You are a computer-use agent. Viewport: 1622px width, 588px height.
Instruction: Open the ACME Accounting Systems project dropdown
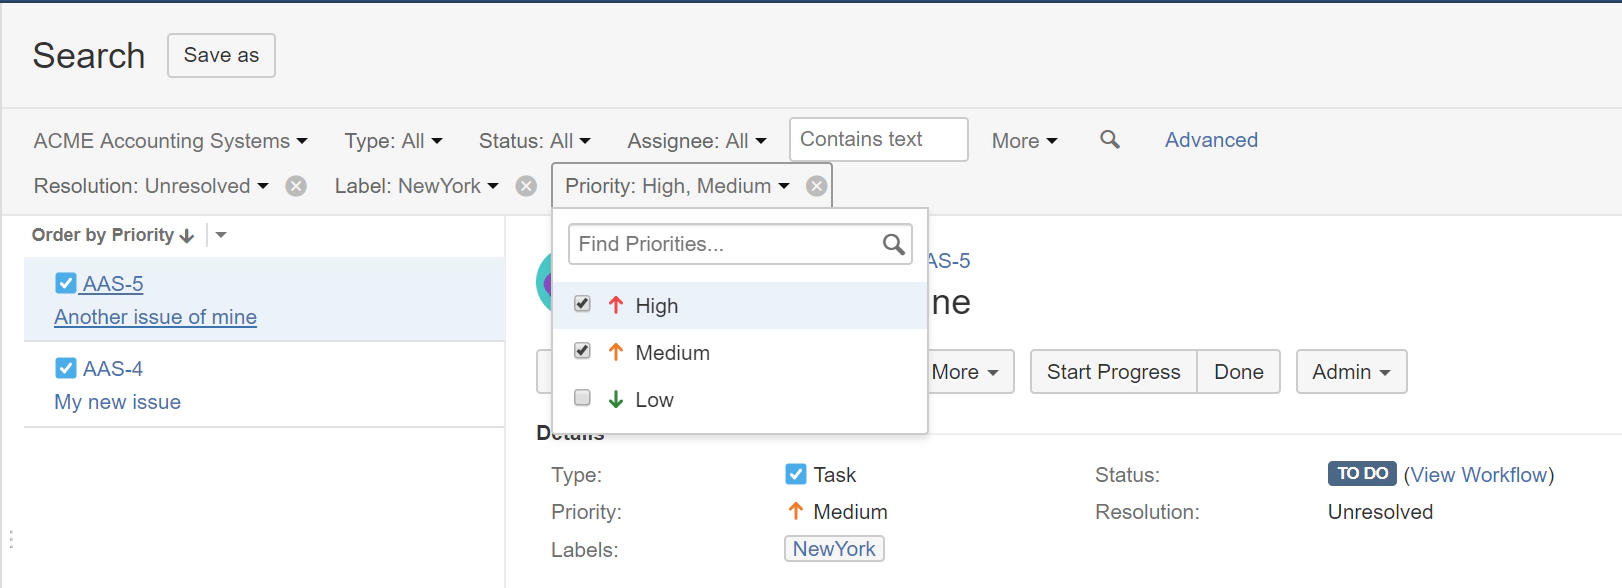[x=170, y=141]
